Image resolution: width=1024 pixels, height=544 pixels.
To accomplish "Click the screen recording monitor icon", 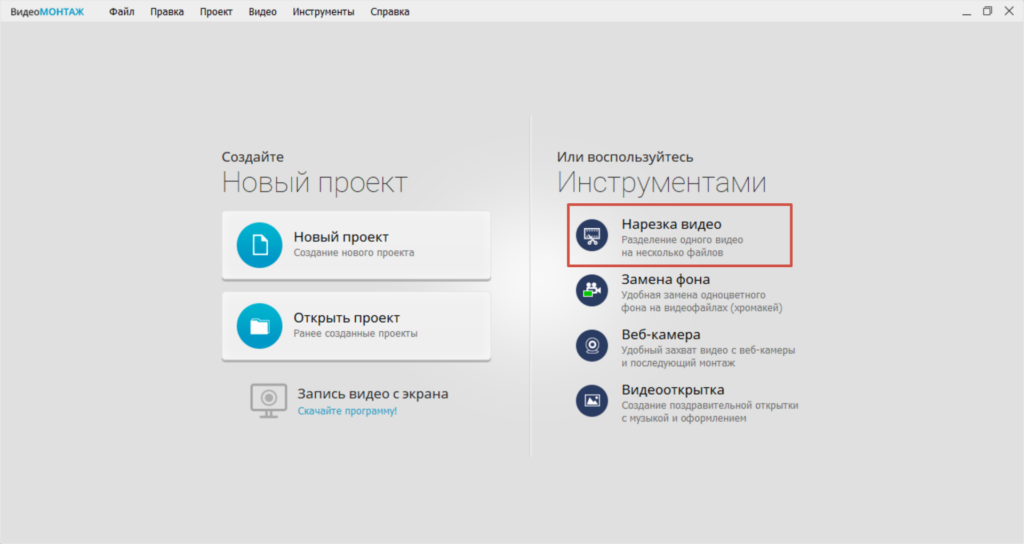I will click(x=268, y=400).
